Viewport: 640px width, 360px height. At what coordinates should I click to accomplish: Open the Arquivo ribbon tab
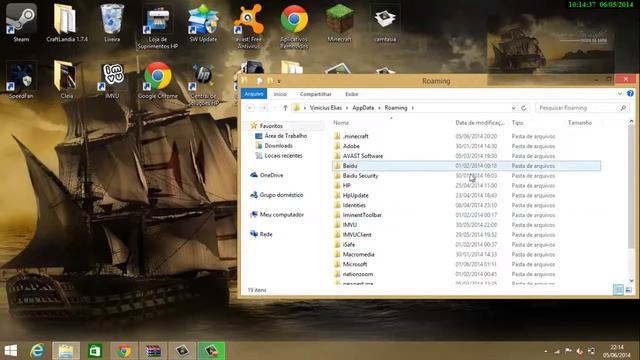[254, 94]
